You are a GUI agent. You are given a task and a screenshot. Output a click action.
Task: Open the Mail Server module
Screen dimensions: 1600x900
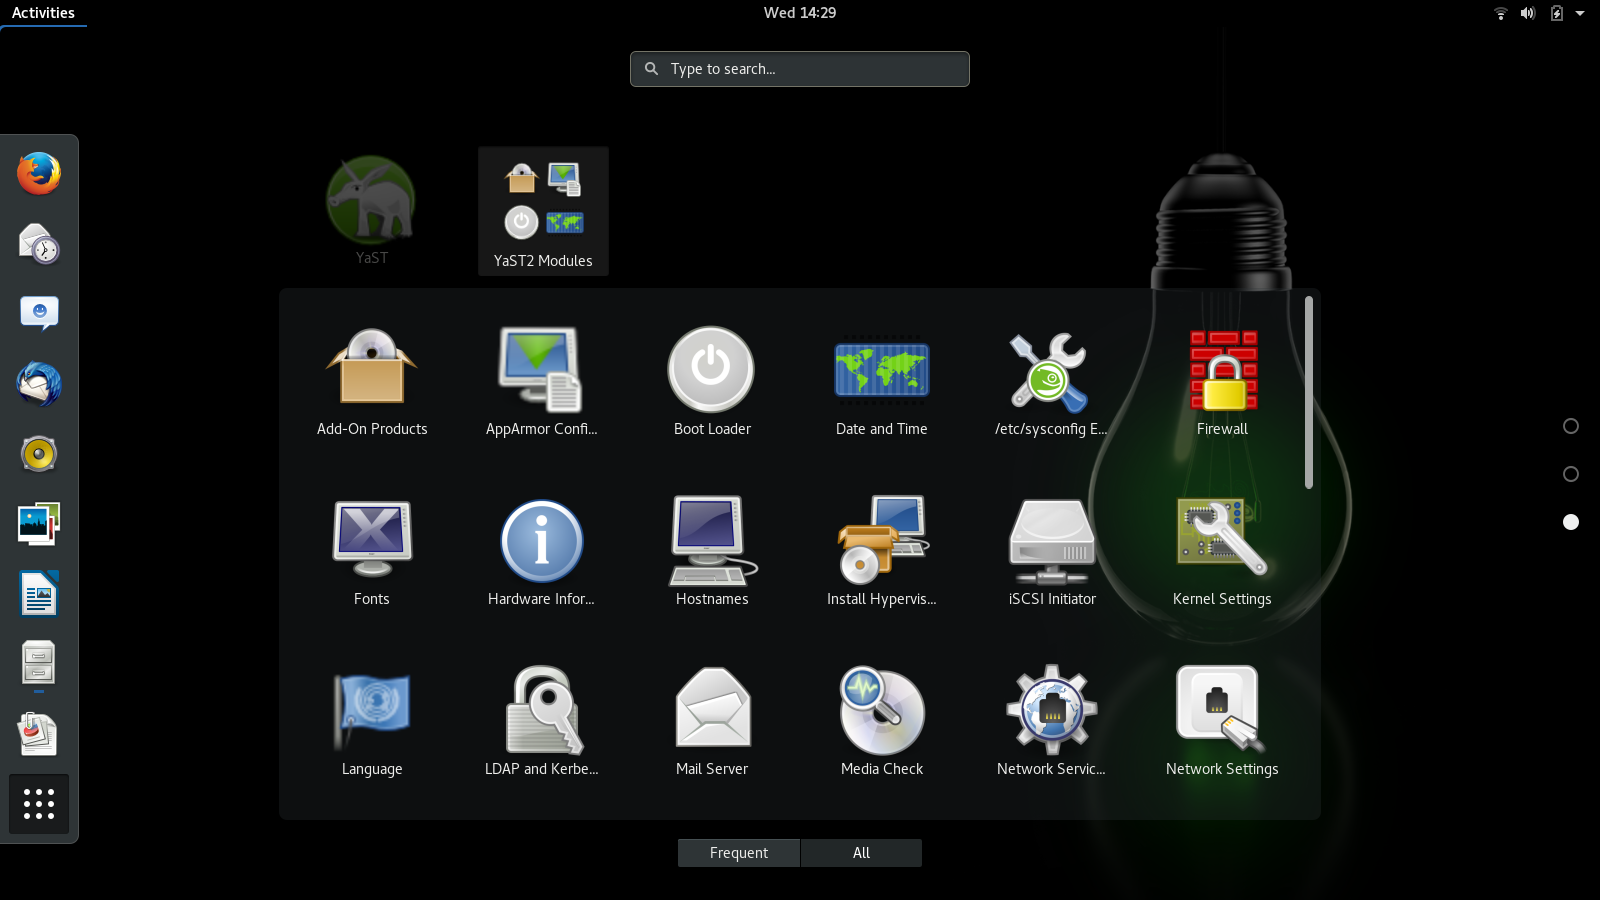711,722
